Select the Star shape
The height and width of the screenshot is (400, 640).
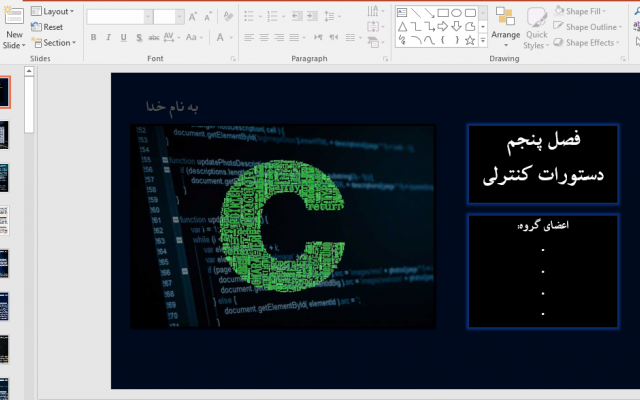pos(470,40)
